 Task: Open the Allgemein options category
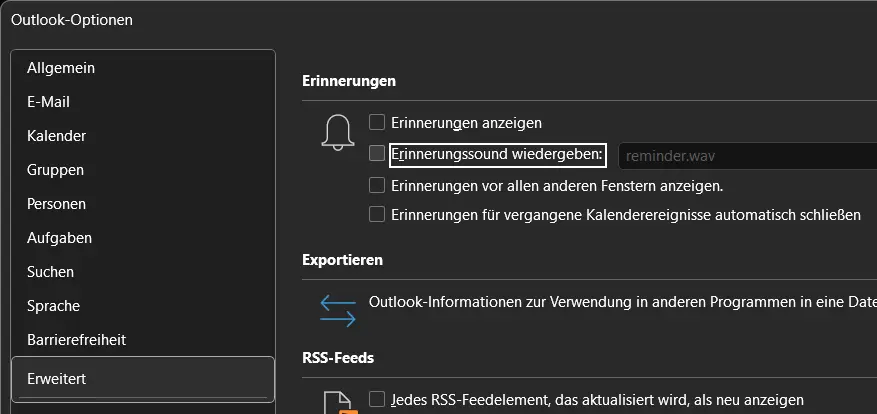click(x=61, y=68)
